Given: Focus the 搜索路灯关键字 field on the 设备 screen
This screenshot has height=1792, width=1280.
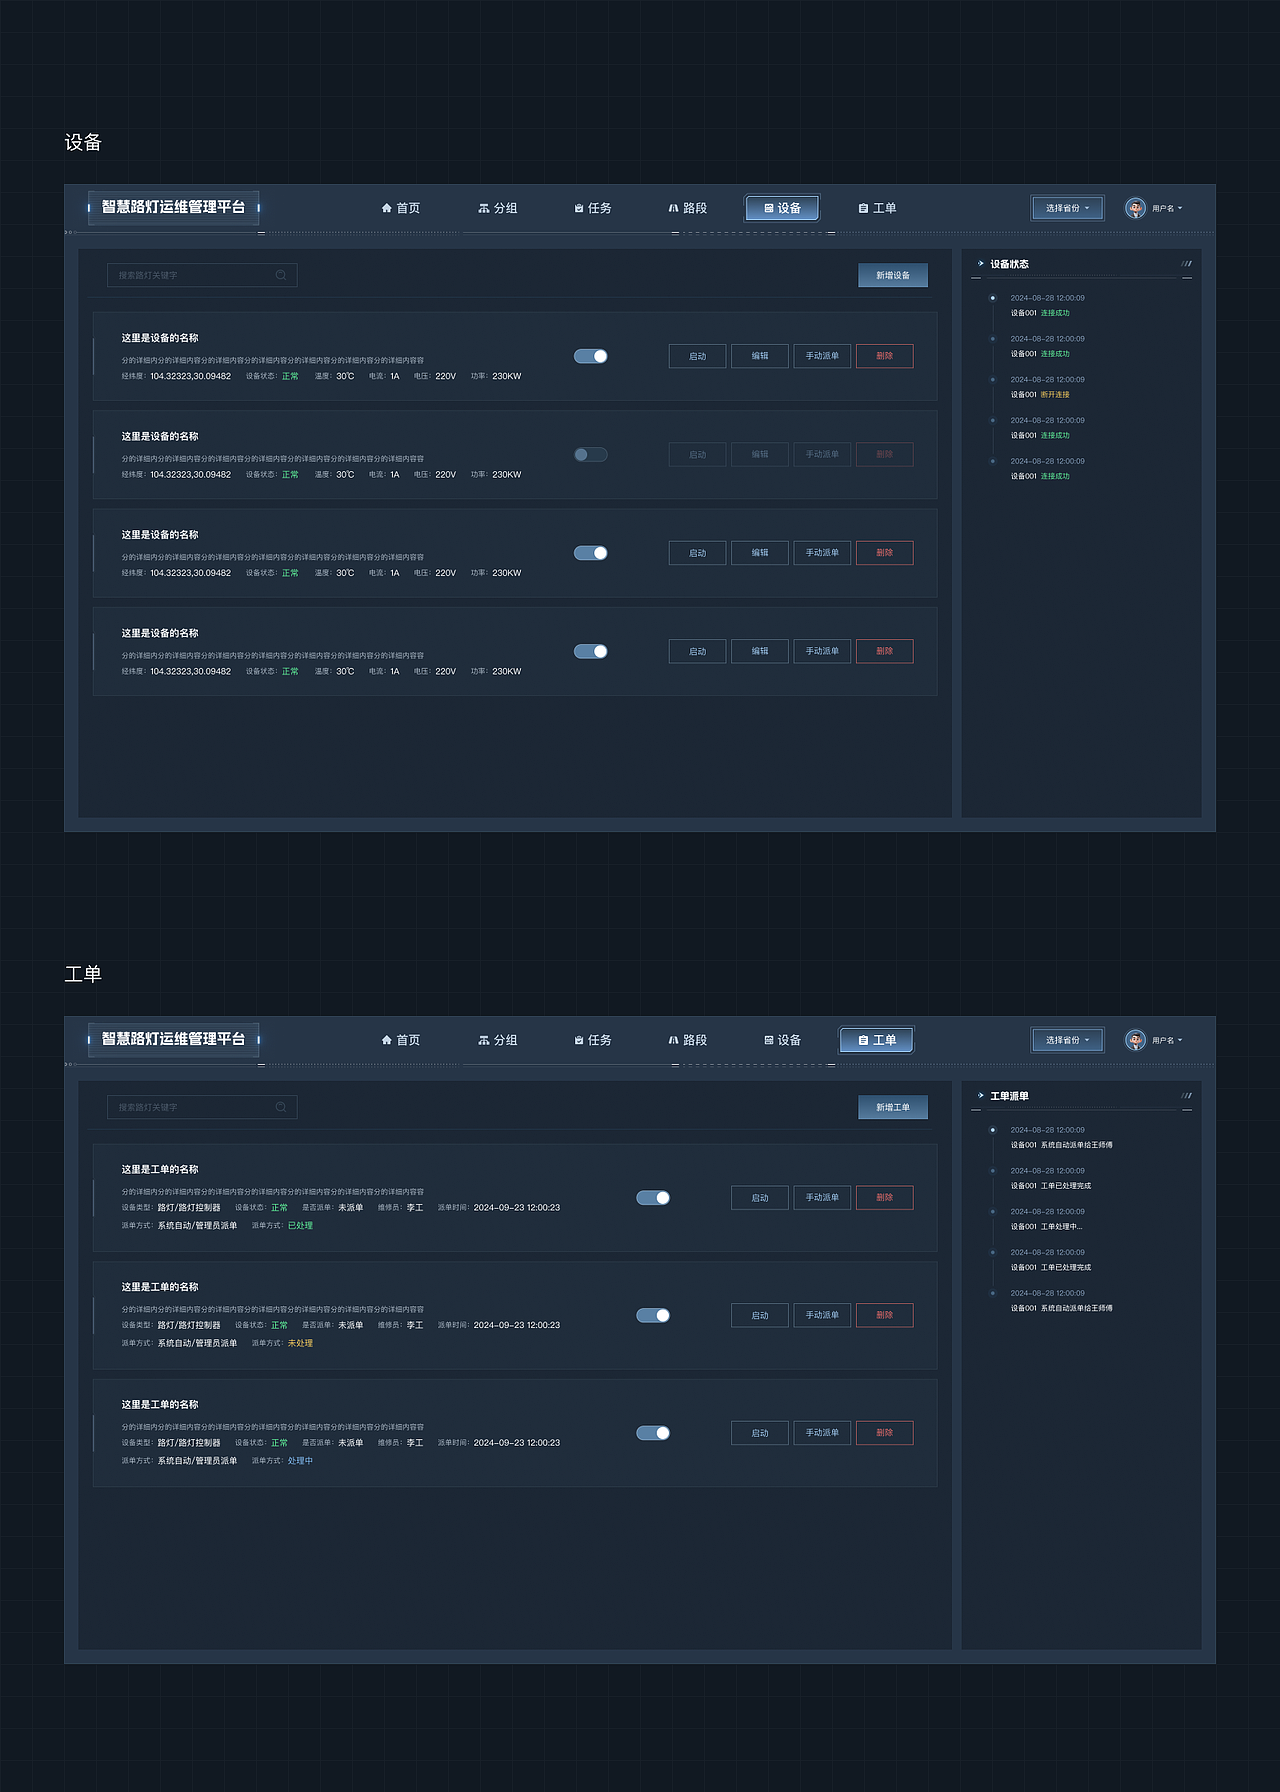Looking at the screenshot, I should tap(202, 275).
